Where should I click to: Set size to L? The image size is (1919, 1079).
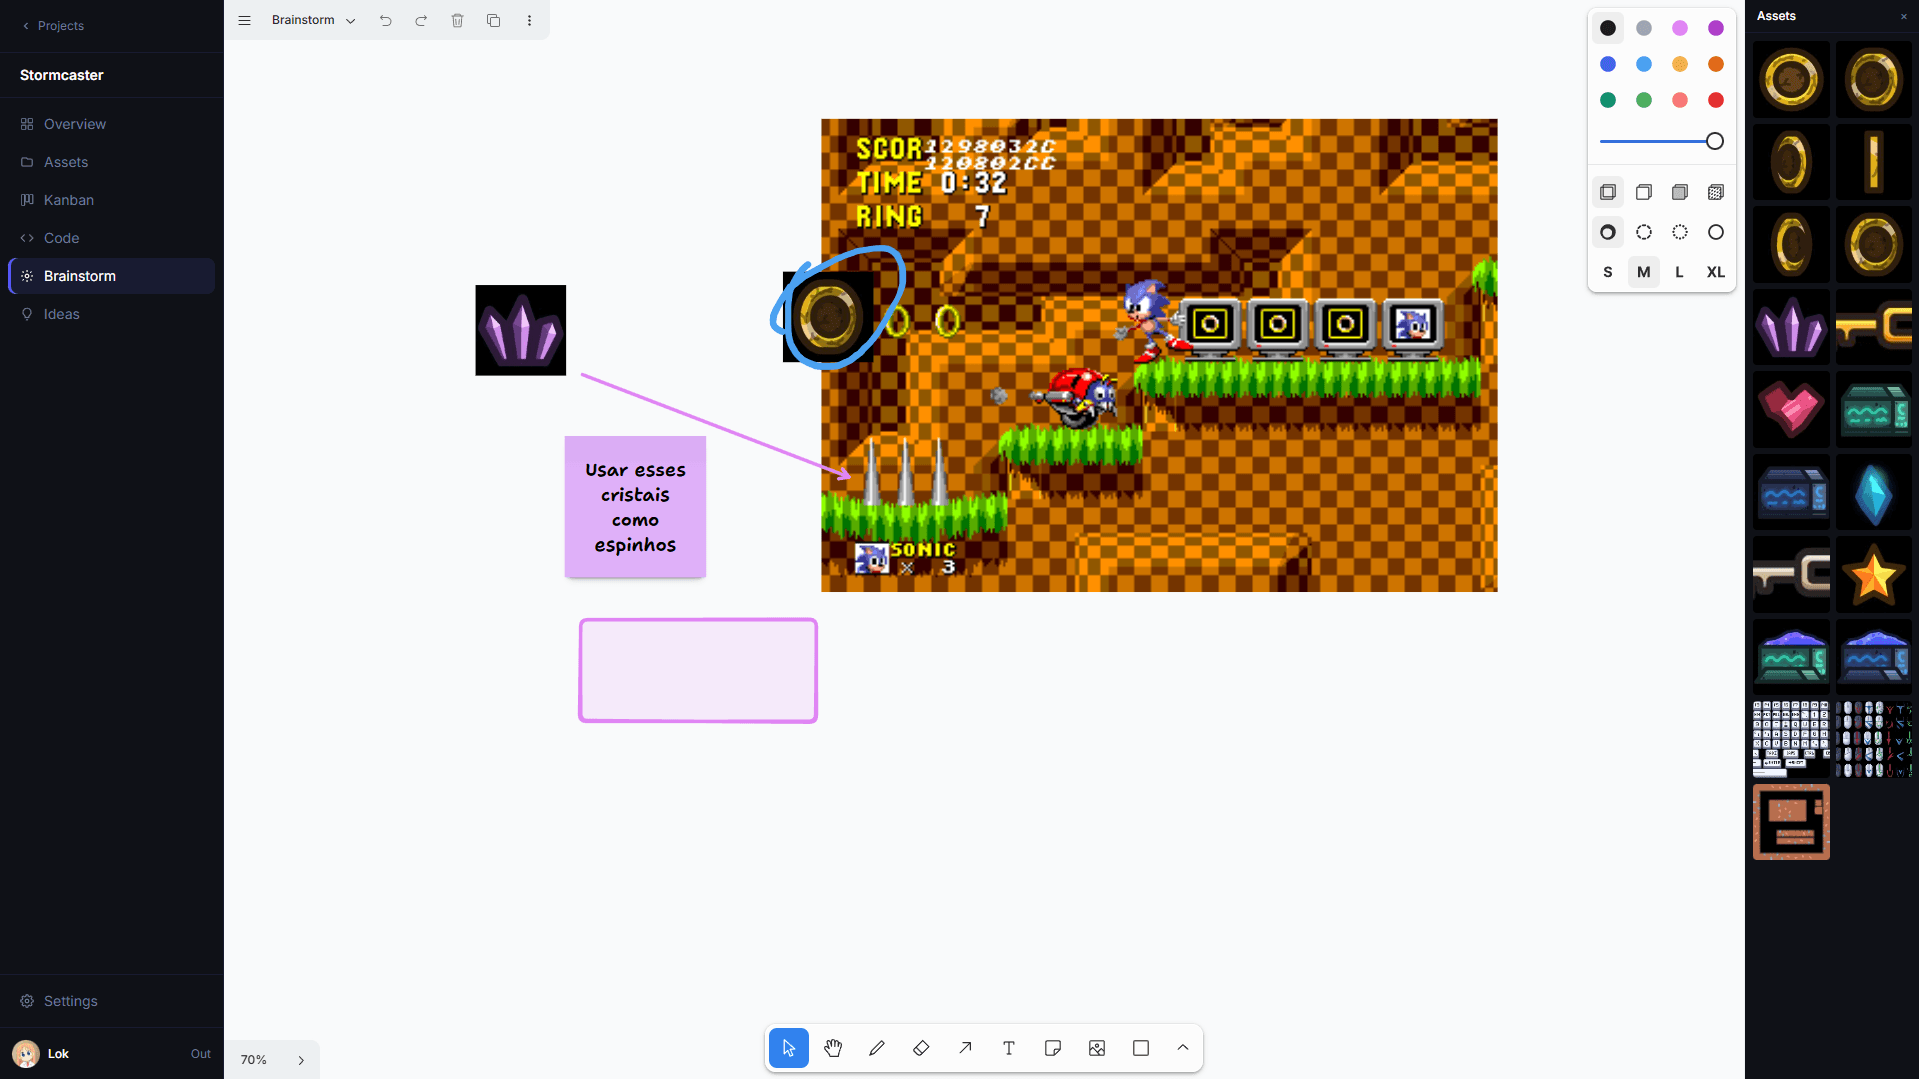tap(1680, 272)
